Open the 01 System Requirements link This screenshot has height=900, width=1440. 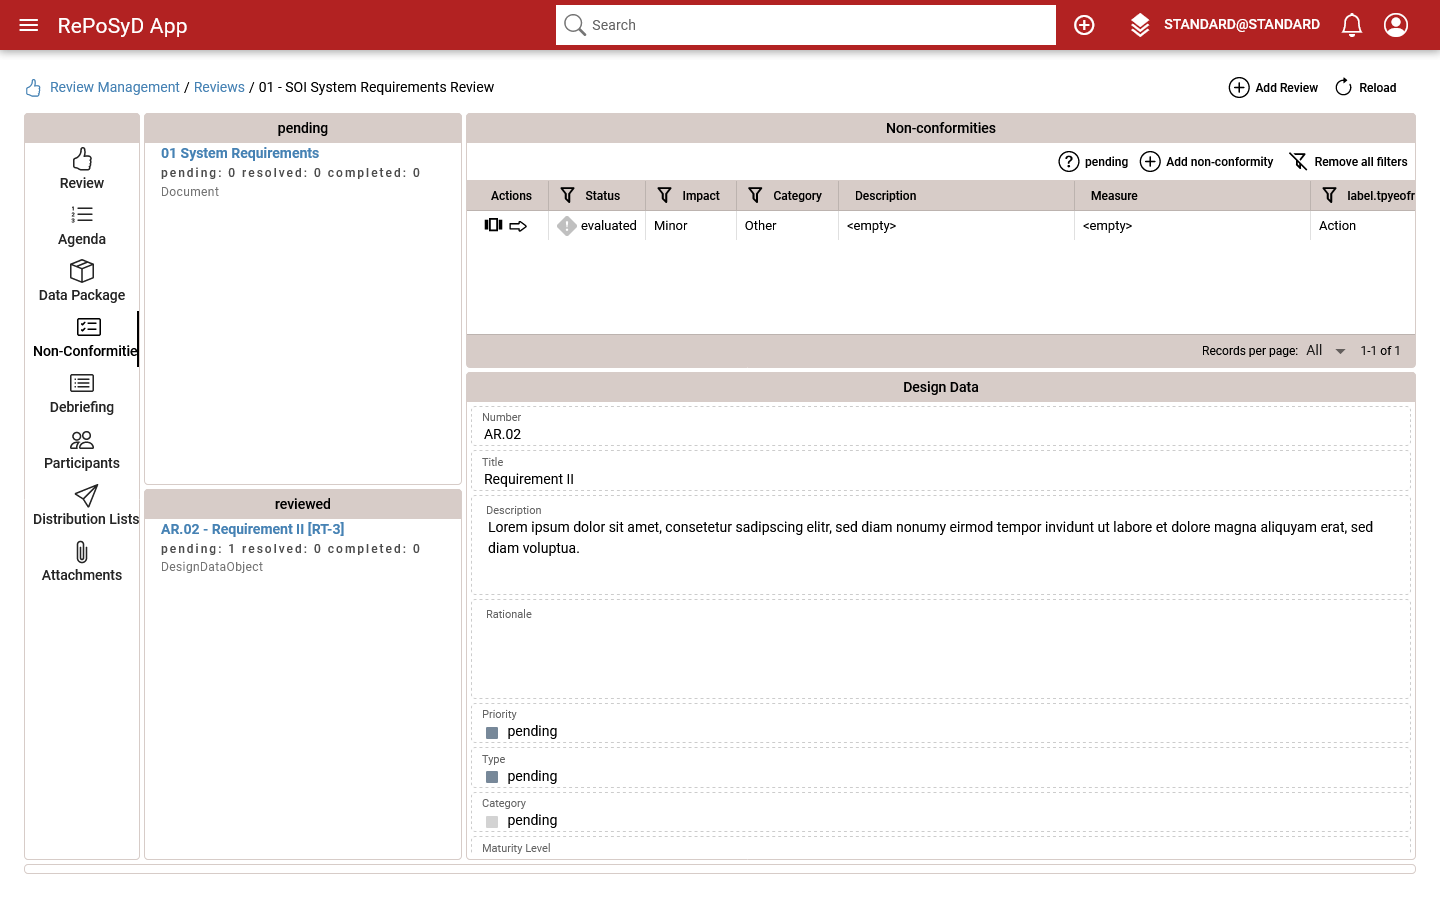point(240,153)
